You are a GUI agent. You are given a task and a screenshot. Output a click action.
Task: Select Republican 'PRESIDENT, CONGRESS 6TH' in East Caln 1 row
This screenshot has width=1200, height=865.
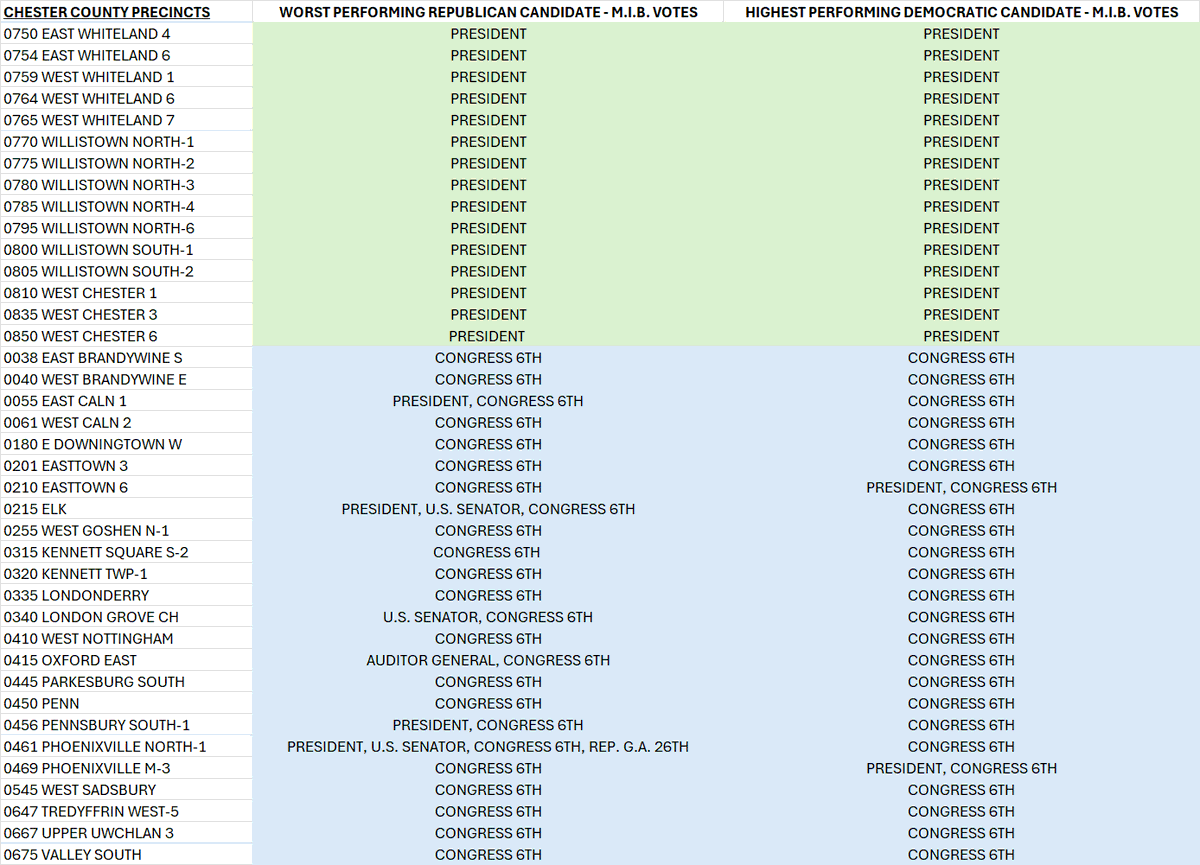(x=488, y=401)
